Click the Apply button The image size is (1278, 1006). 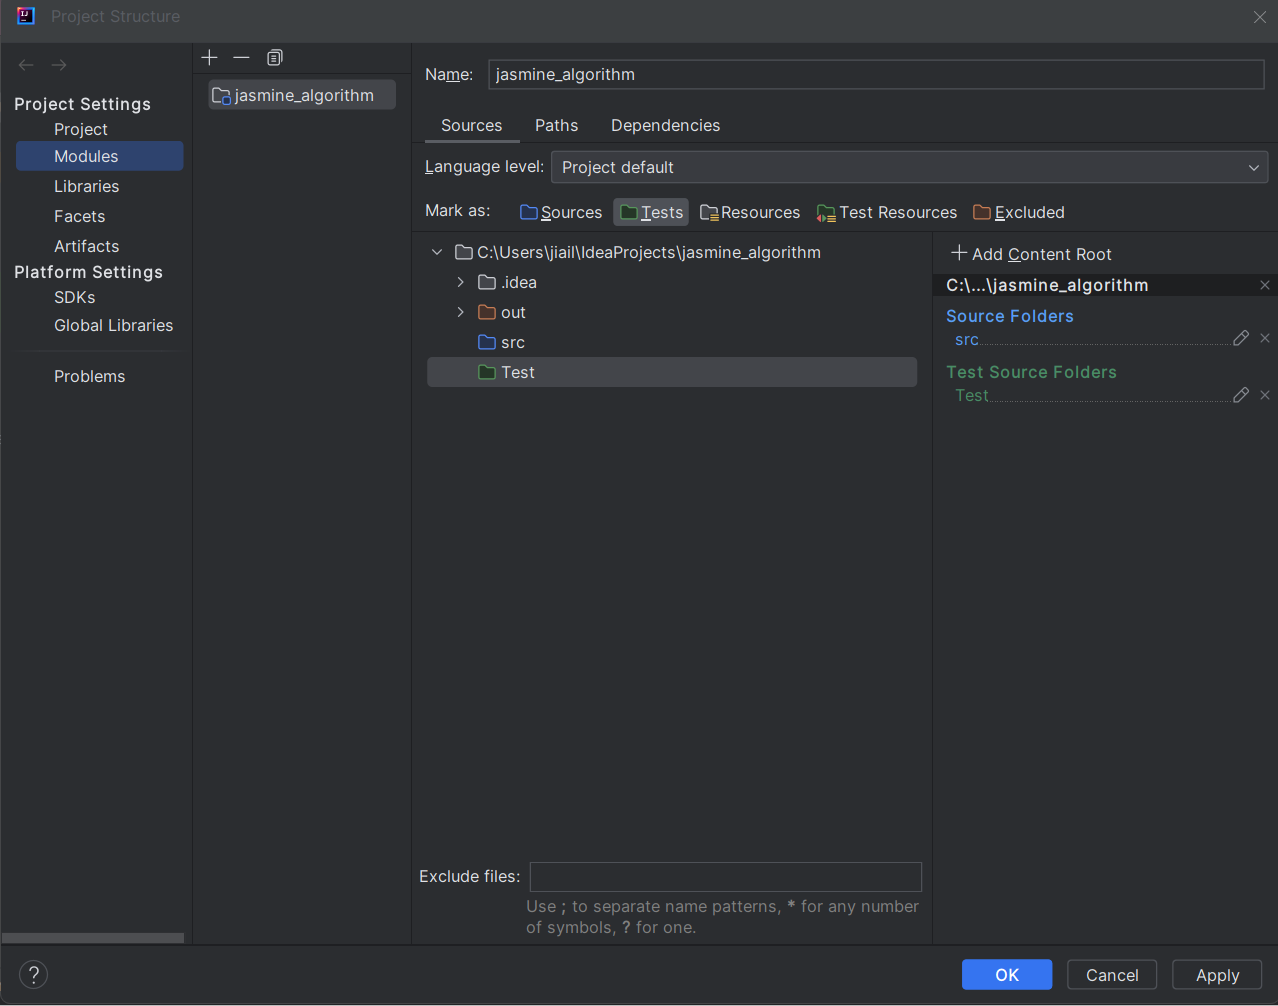pos(1217,975)
